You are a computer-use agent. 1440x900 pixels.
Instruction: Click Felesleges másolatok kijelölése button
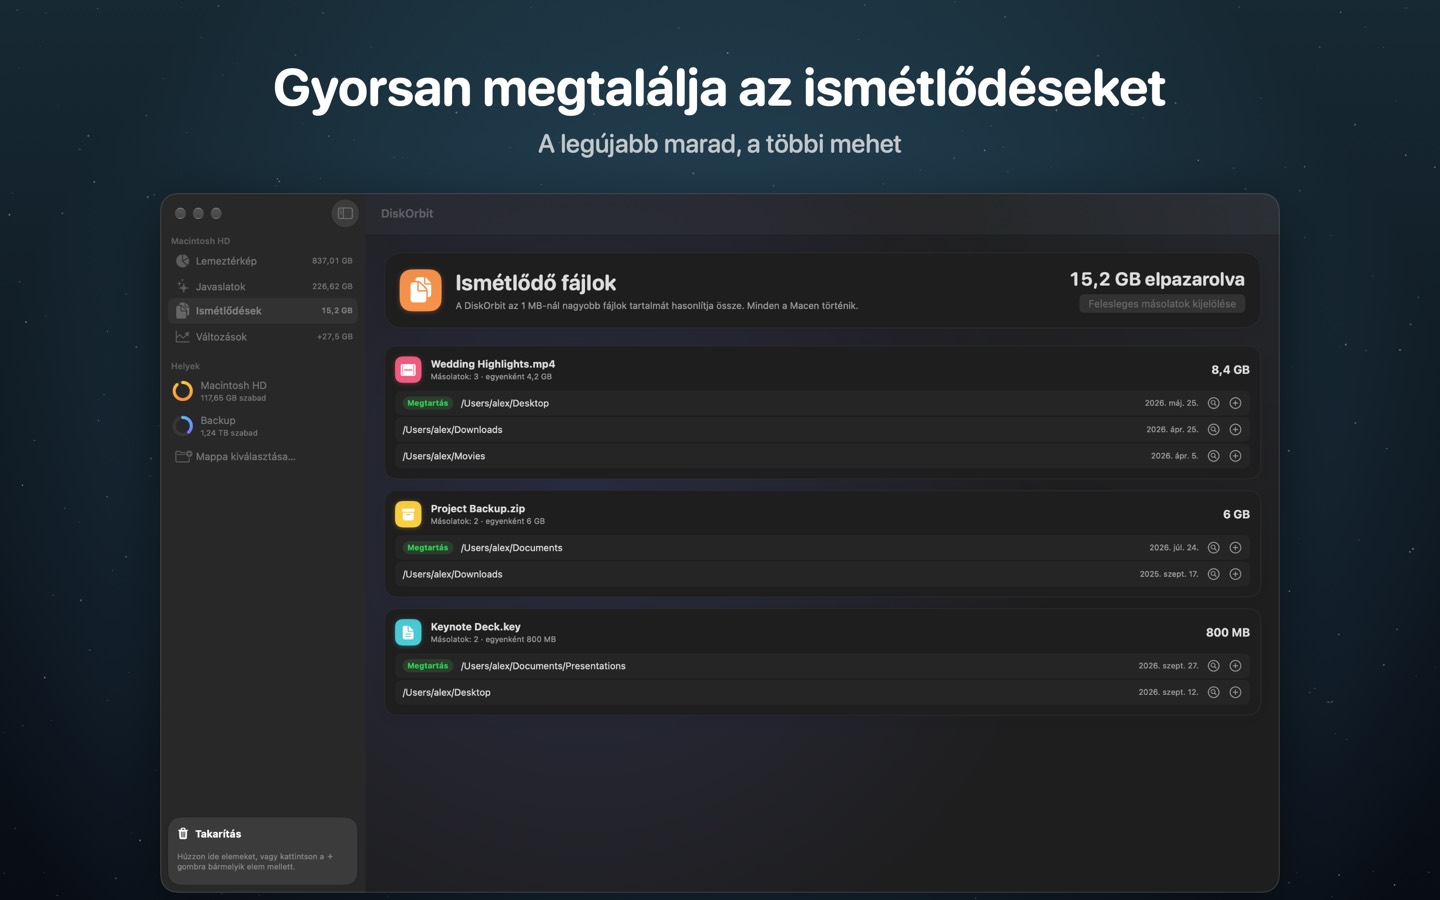click(1162, 304)
